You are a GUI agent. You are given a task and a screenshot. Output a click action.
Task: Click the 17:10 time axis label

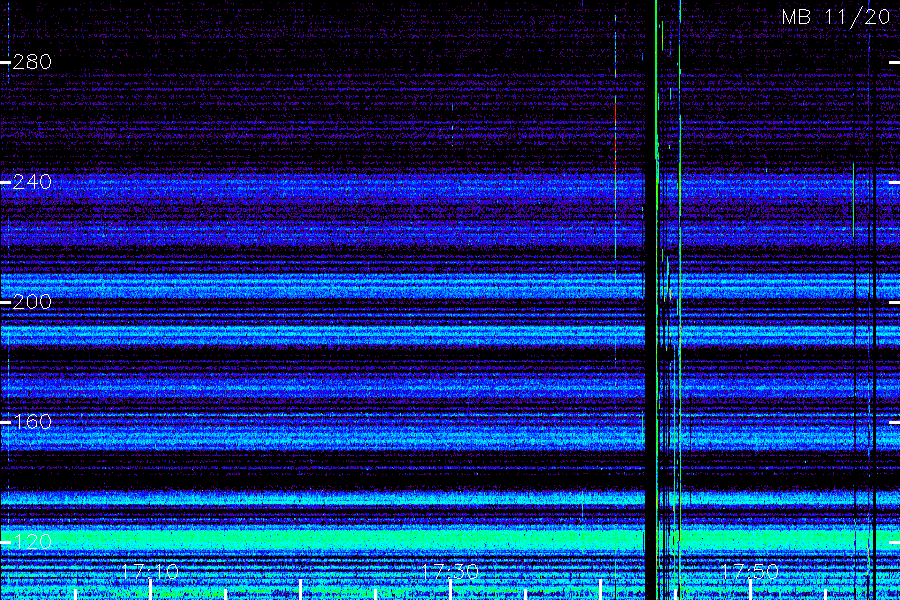[150, 572]
